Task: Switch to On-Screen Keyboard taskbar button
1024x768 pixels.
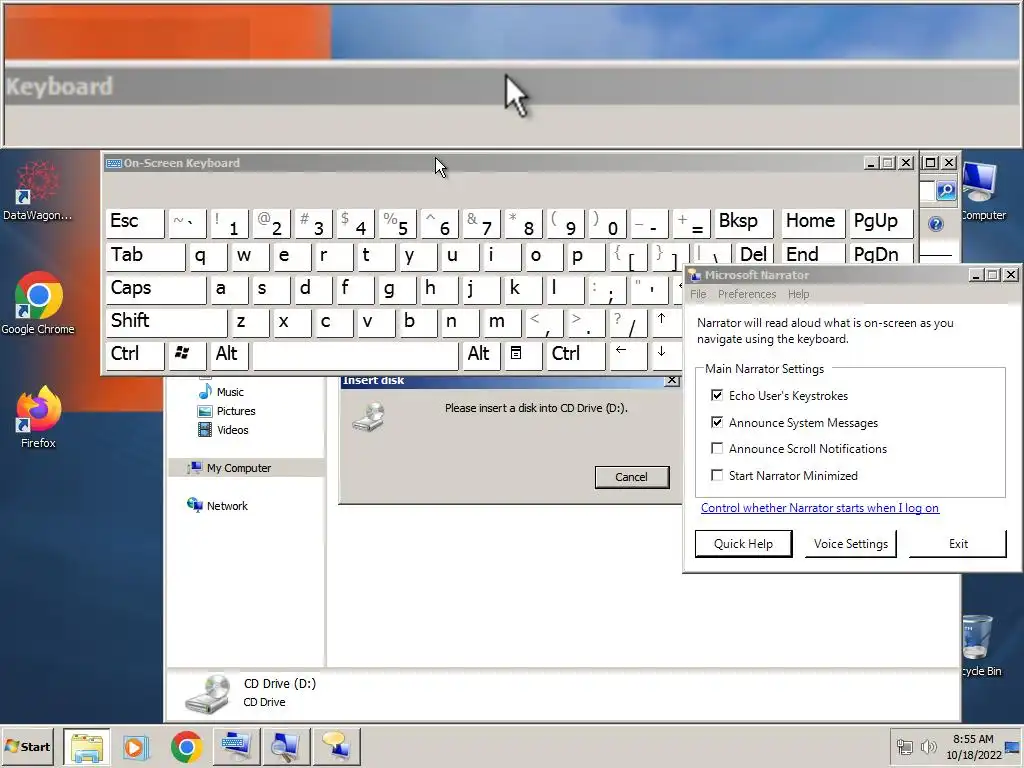Action: pyautogui.click(x=236, y=746)
